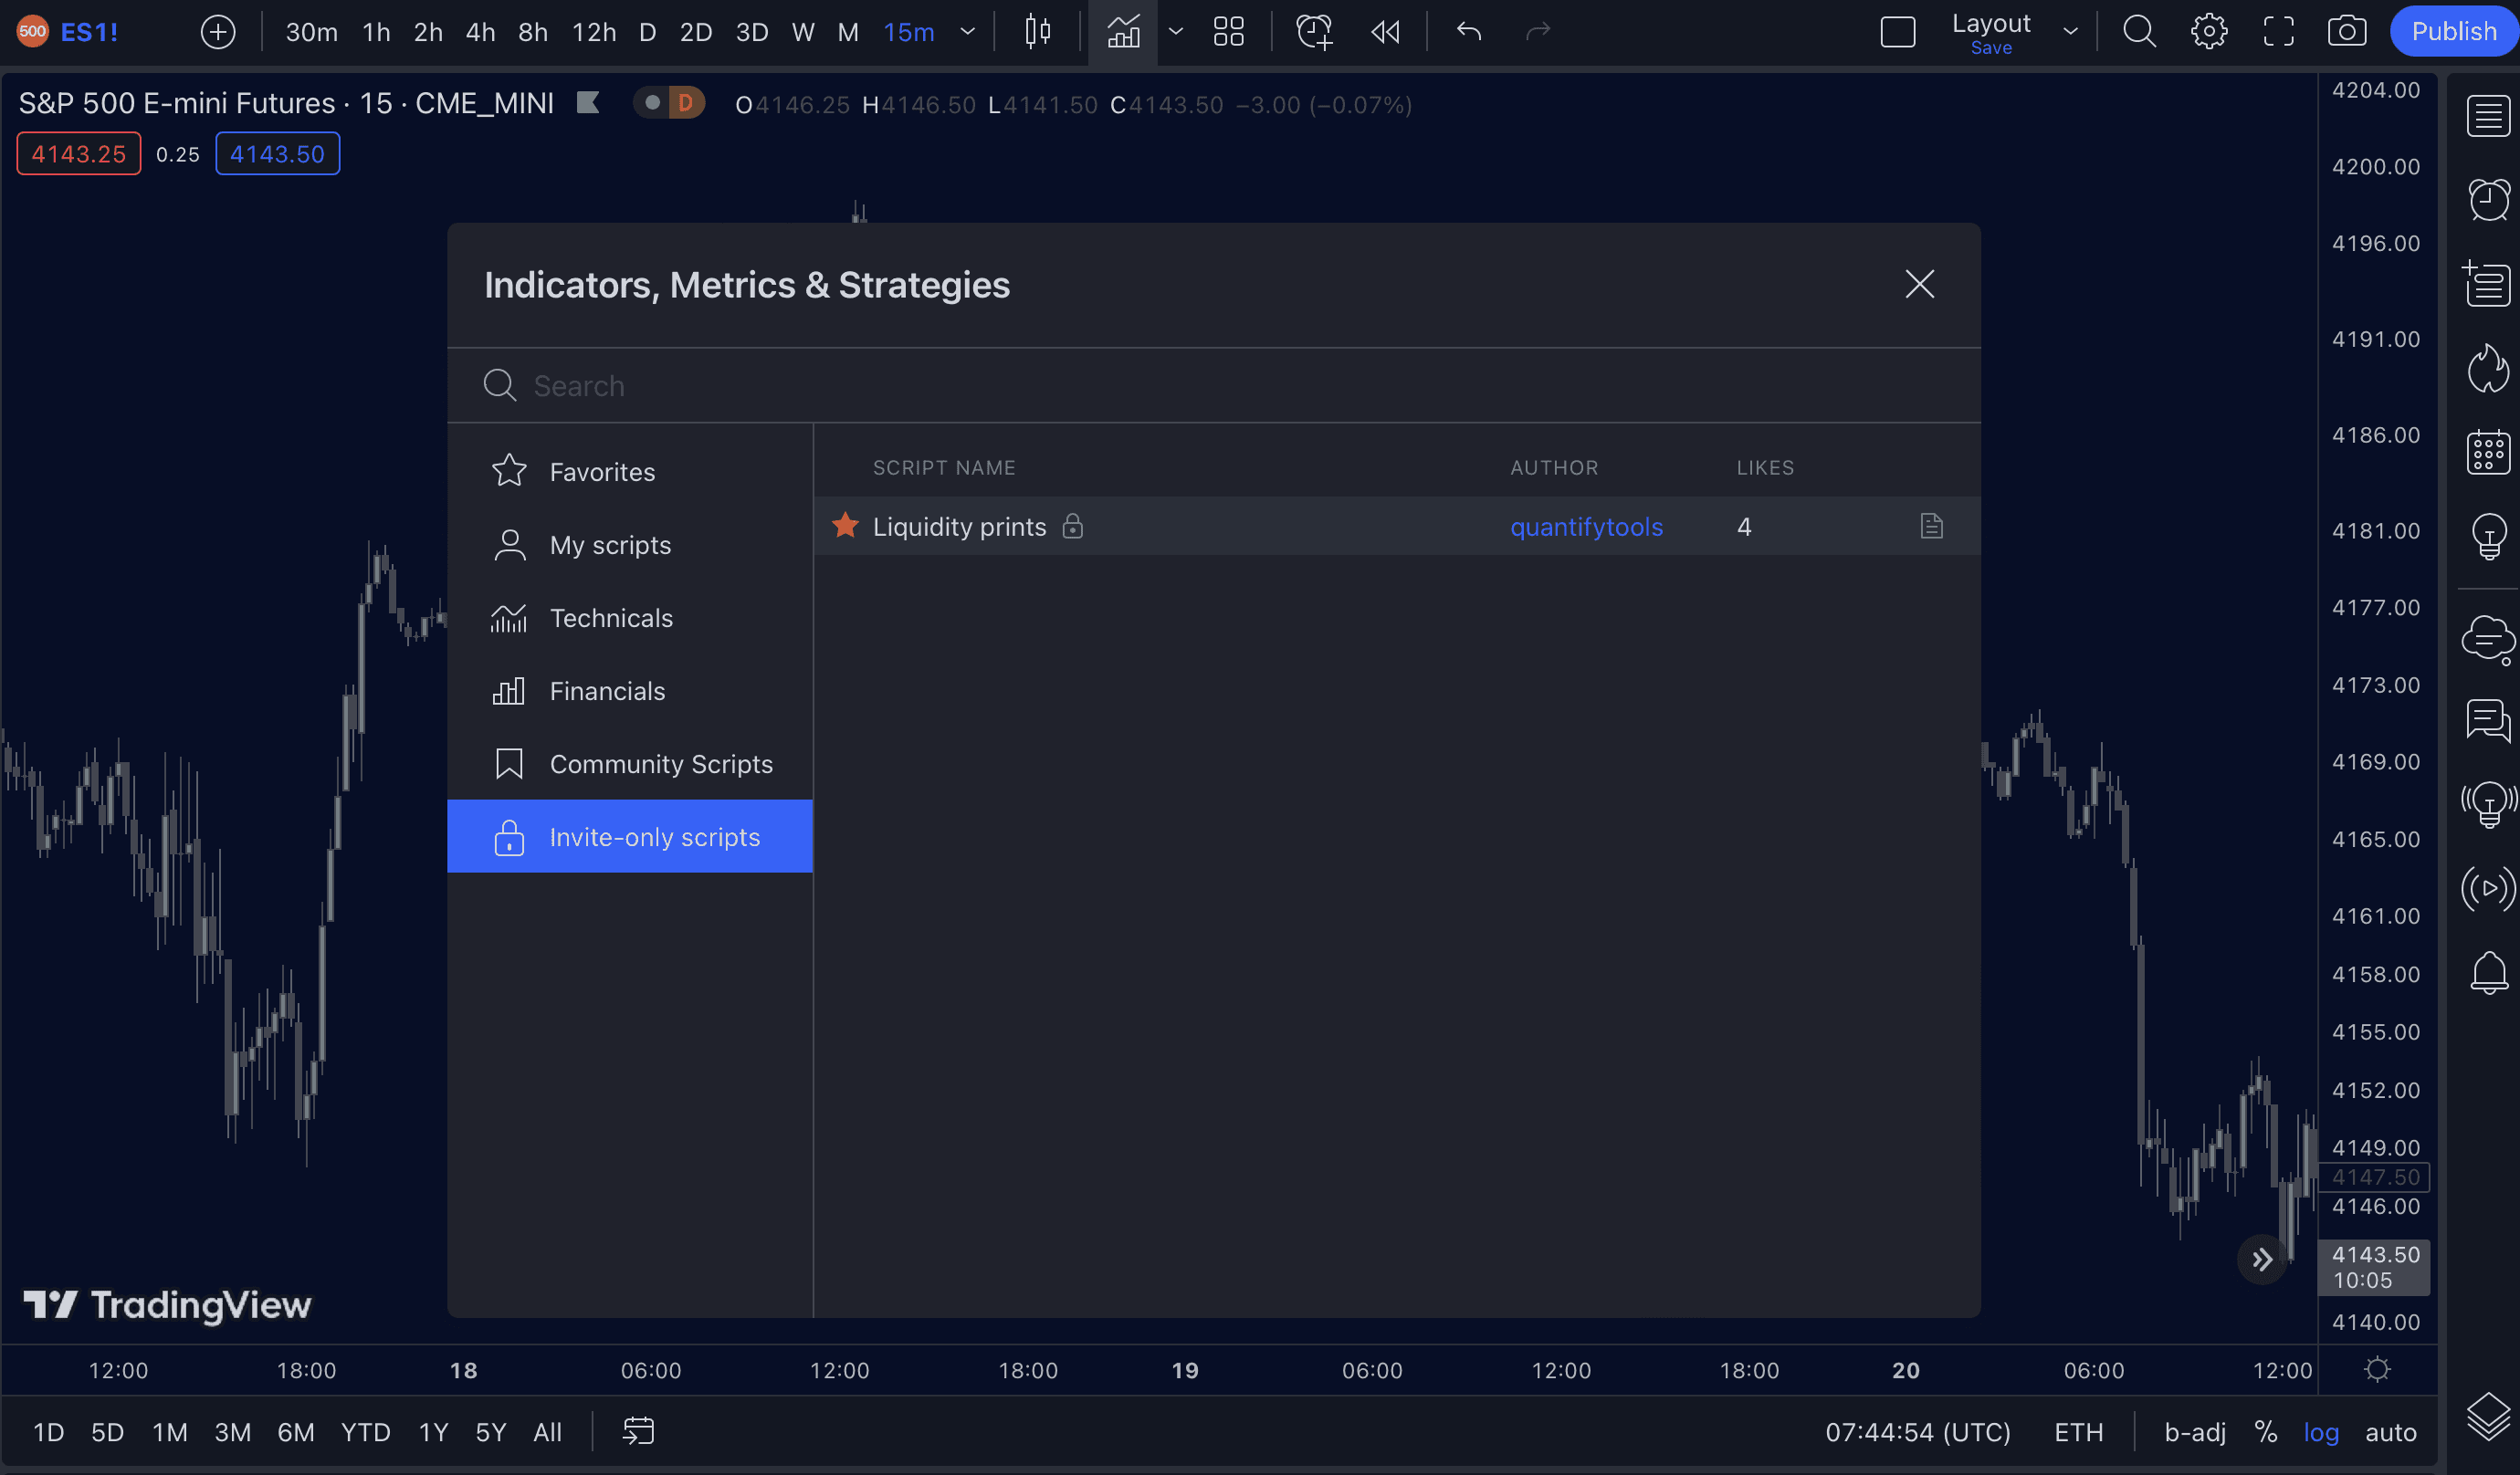Expand the indicator templates dropdown chevron

pyautogui.click(x=1176, y=32)
